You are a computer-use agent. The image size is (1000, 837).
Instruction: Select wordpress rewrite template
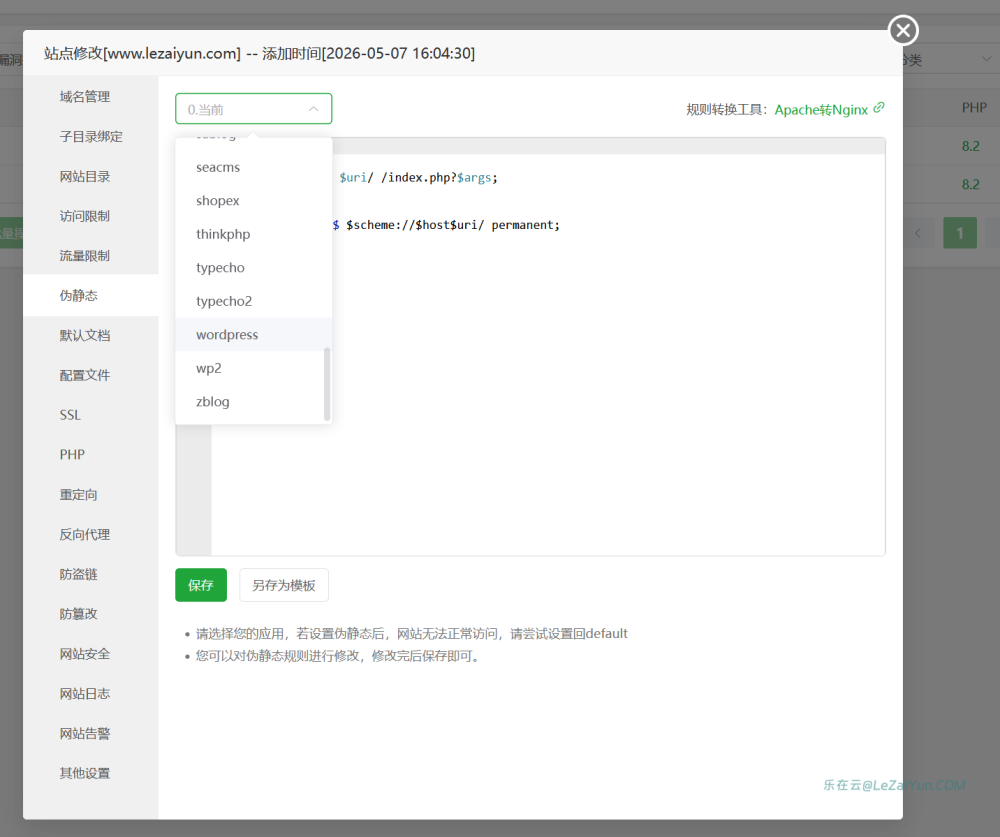pyautogui.click(x=253, y=334)
